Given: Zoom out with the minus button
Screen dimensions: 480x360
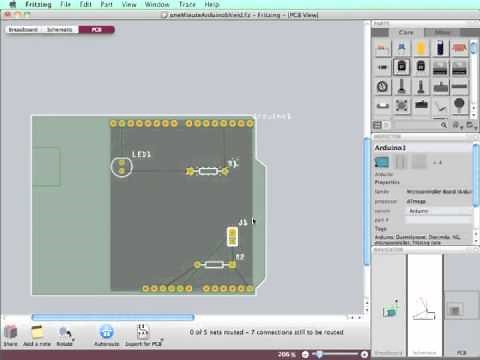Looking at the screenshot, I should 305,354.
